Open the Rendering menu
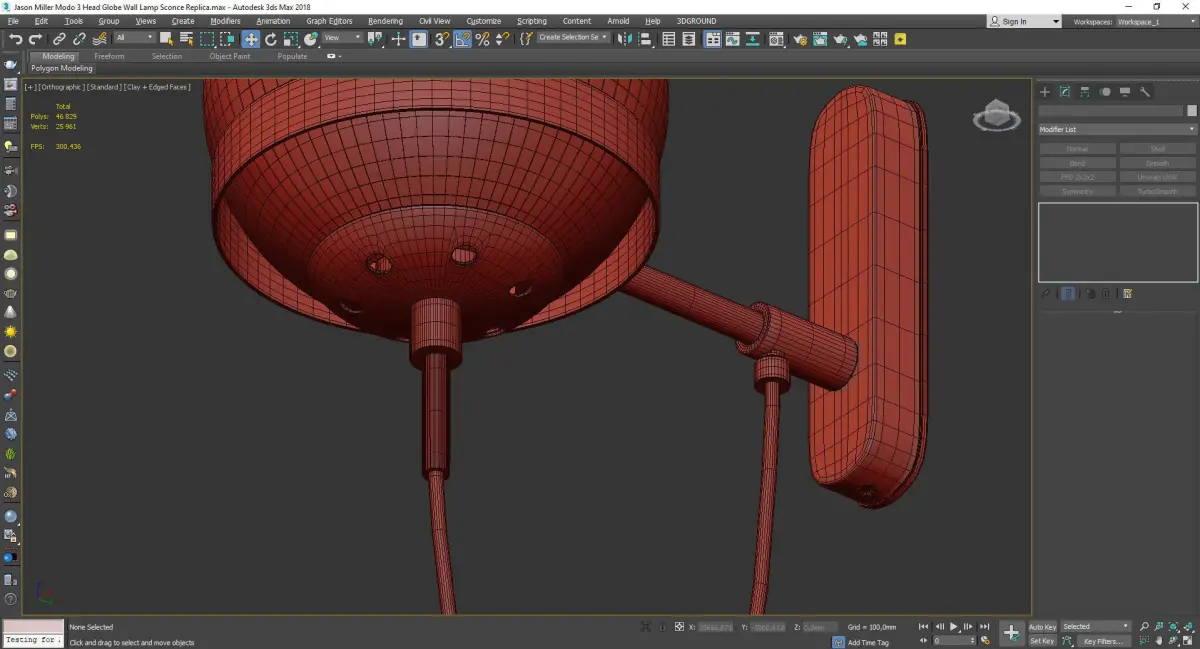 [x=385, y=21]
